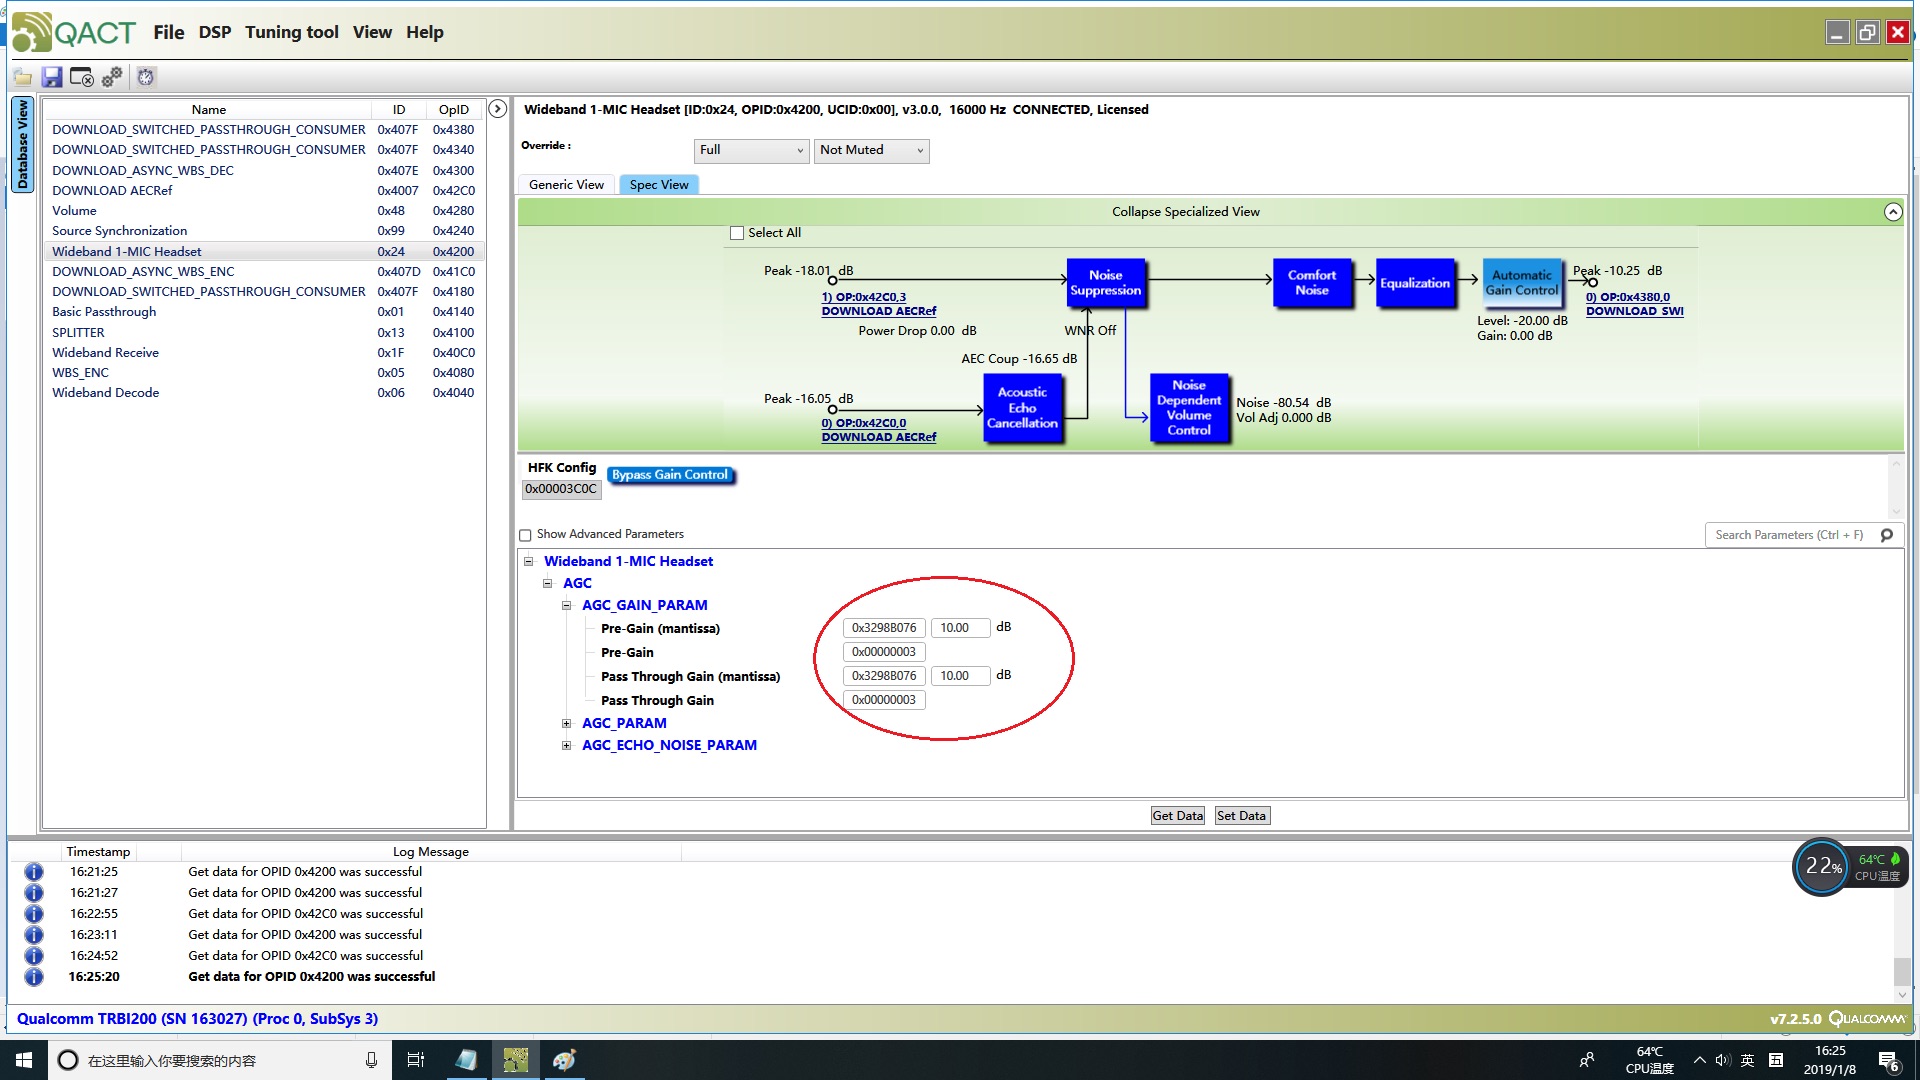Click the QACT application logo
Viewport: 1920px width, 1080px height.
(x=73, y=32)
